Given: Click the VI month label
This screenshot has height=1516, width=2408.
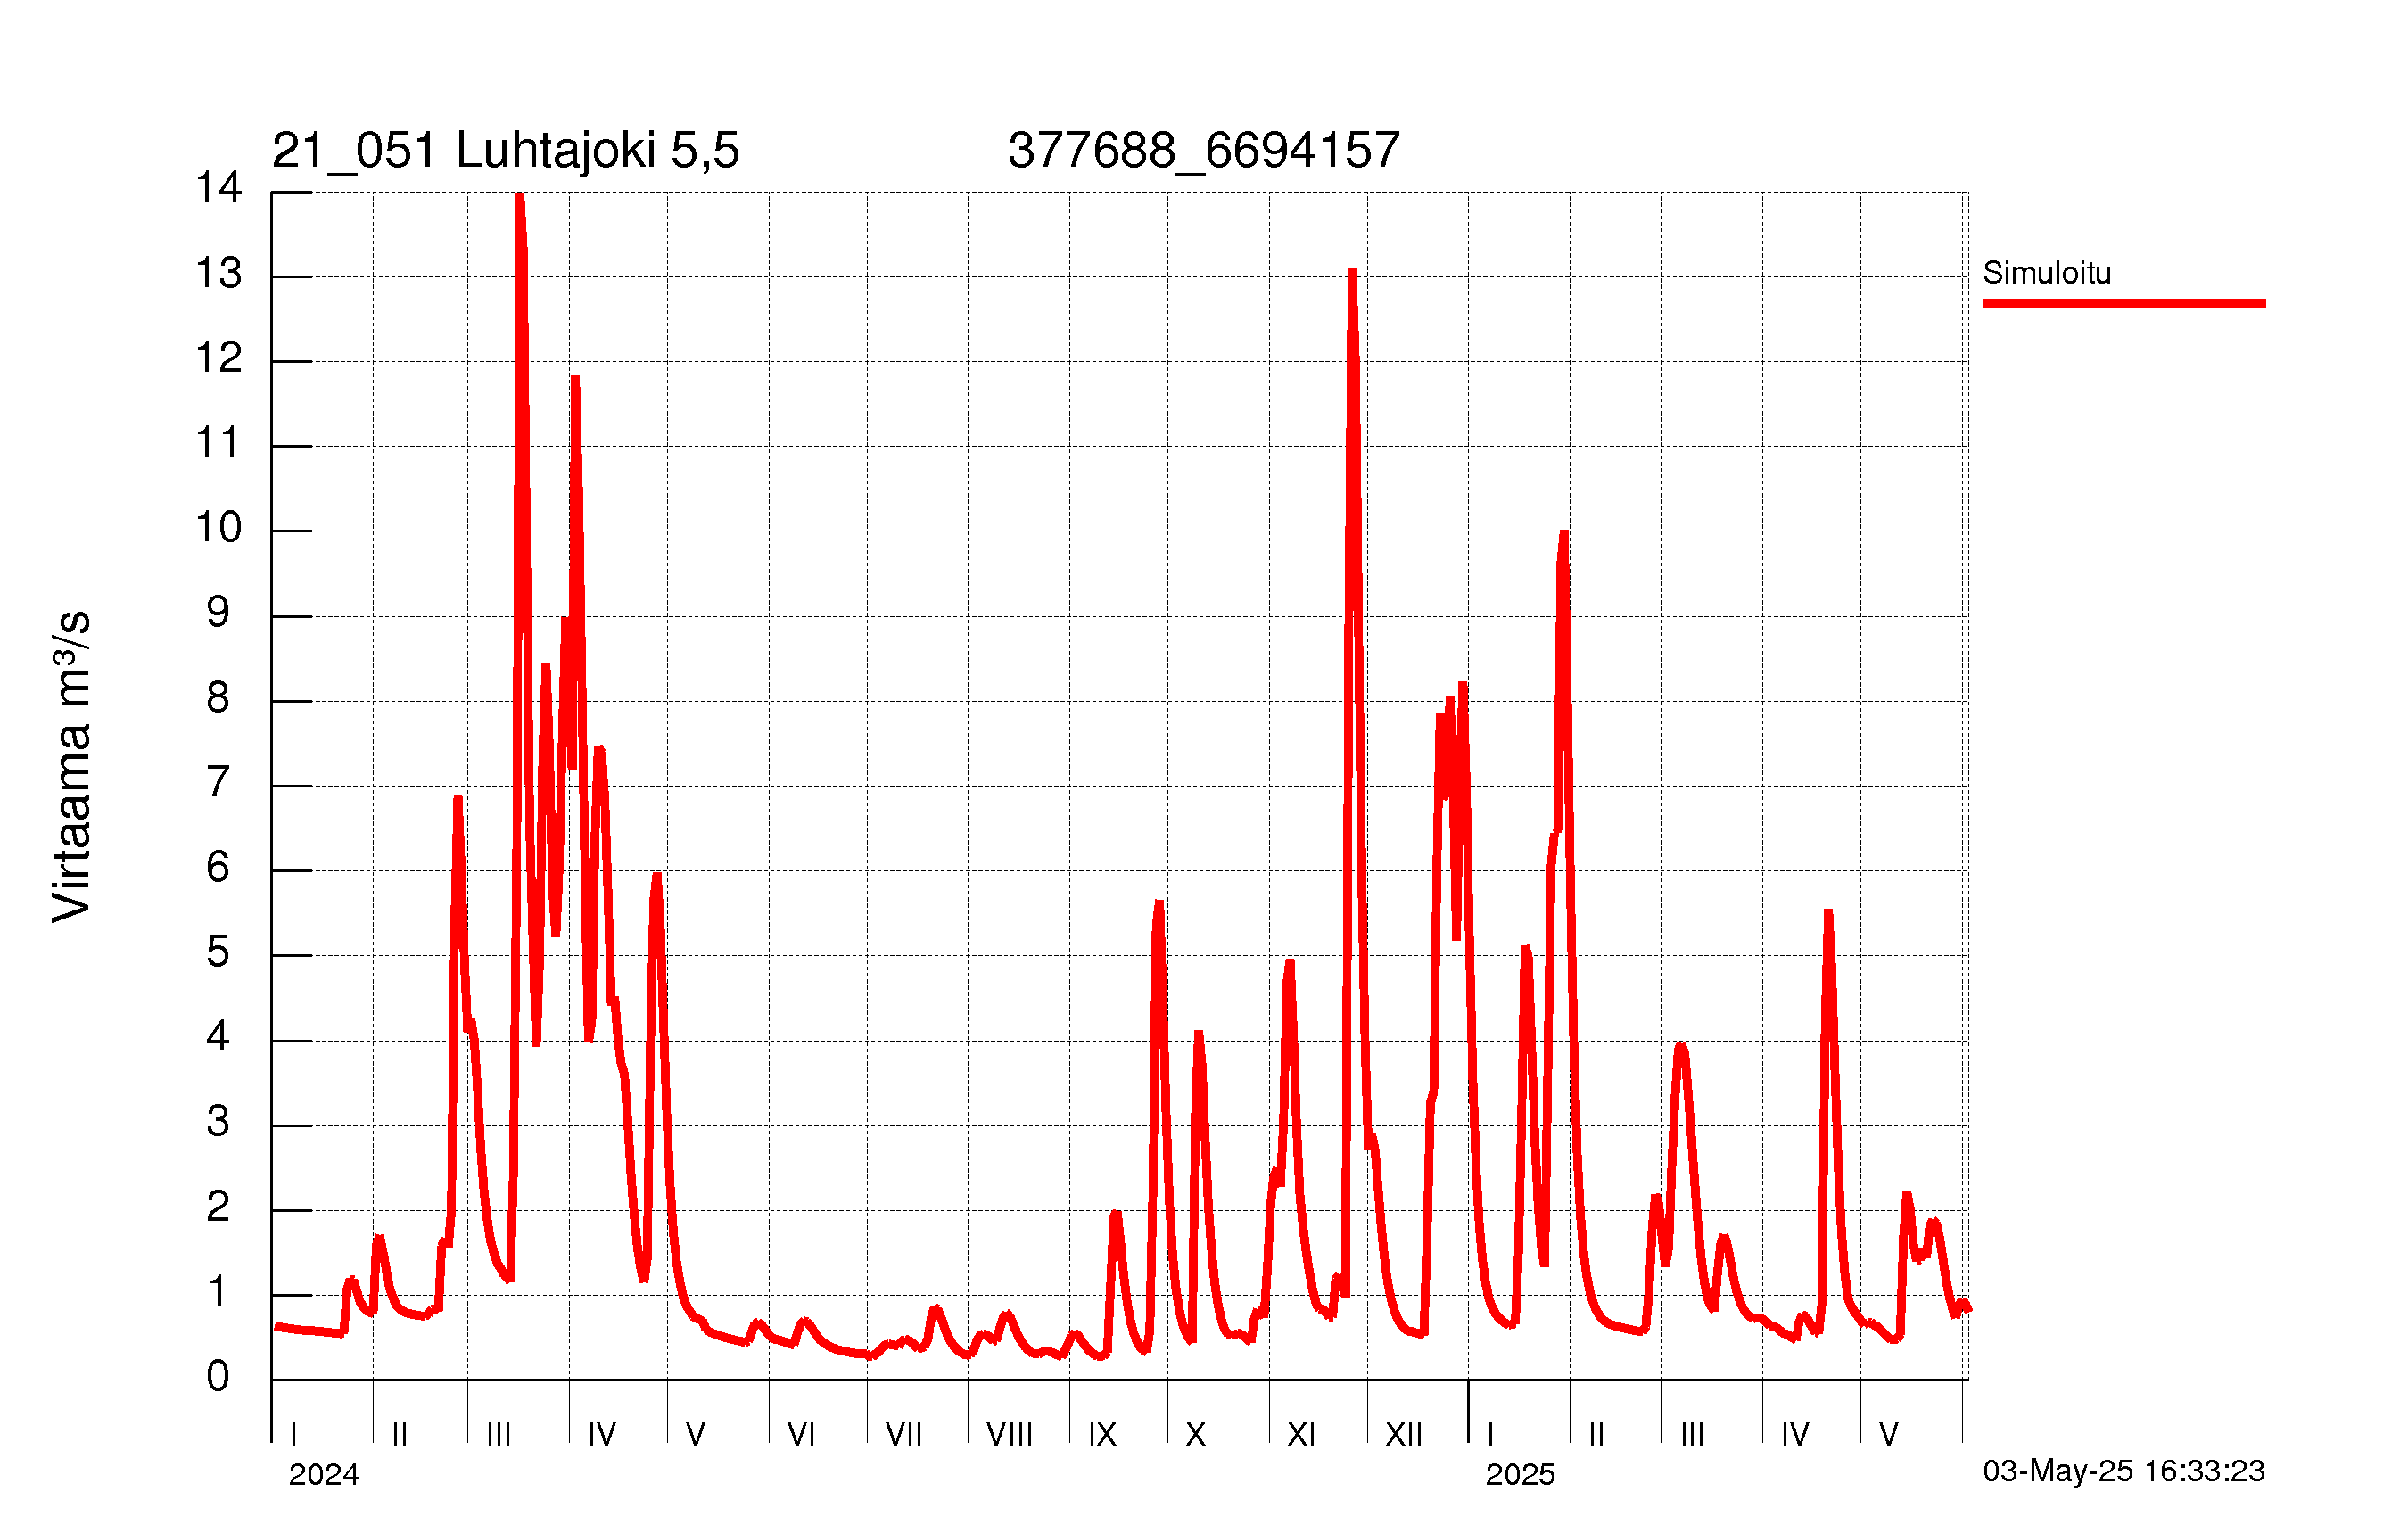Looking at the screenshot, I should pos(802,1435).
